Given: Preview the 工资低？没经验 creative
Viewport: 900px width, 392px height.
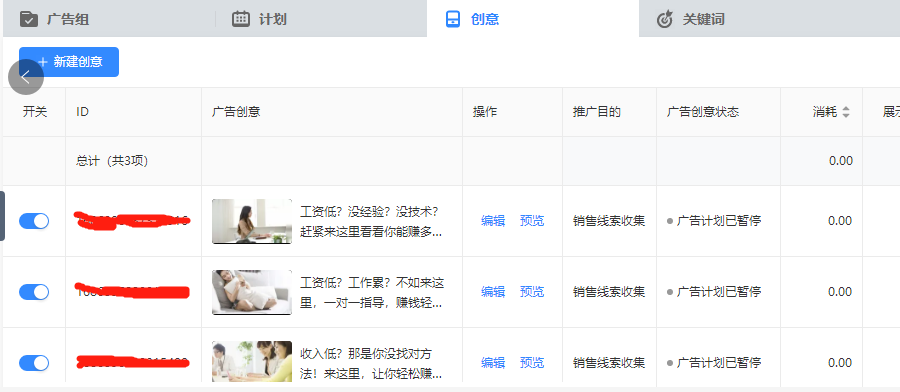Looking at the screenshot, I should 532,221.
